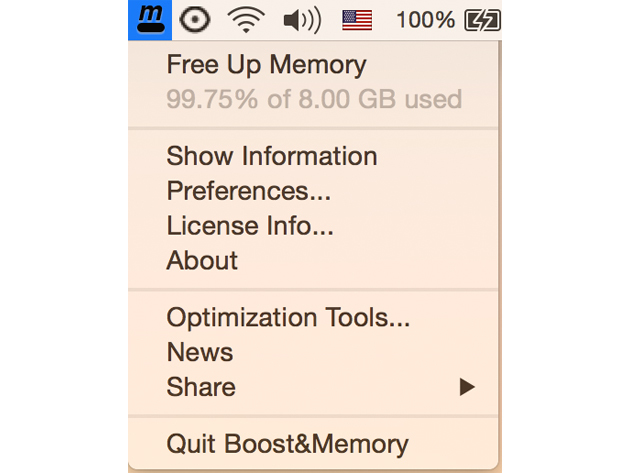Viewport: 630px width, 473px height.
Task: Open the US flag input source menu
Action: (x=357, y=20)
